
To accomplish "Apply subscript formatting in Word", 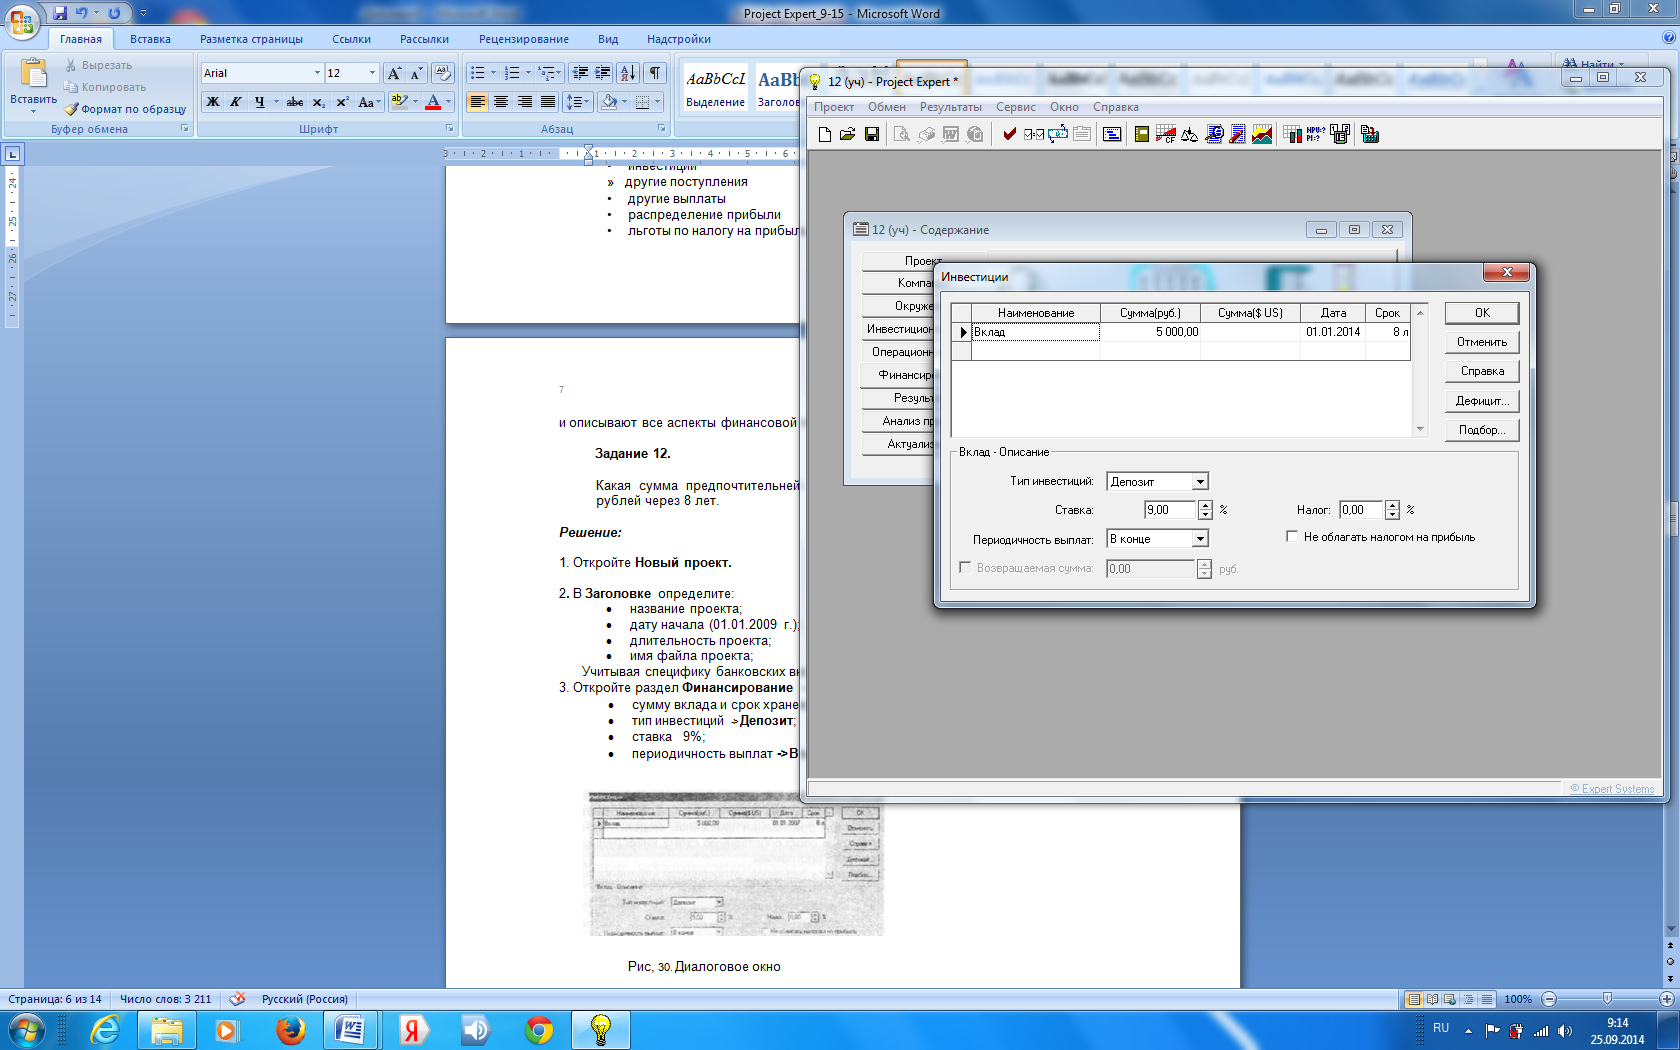I will [318, 102].
